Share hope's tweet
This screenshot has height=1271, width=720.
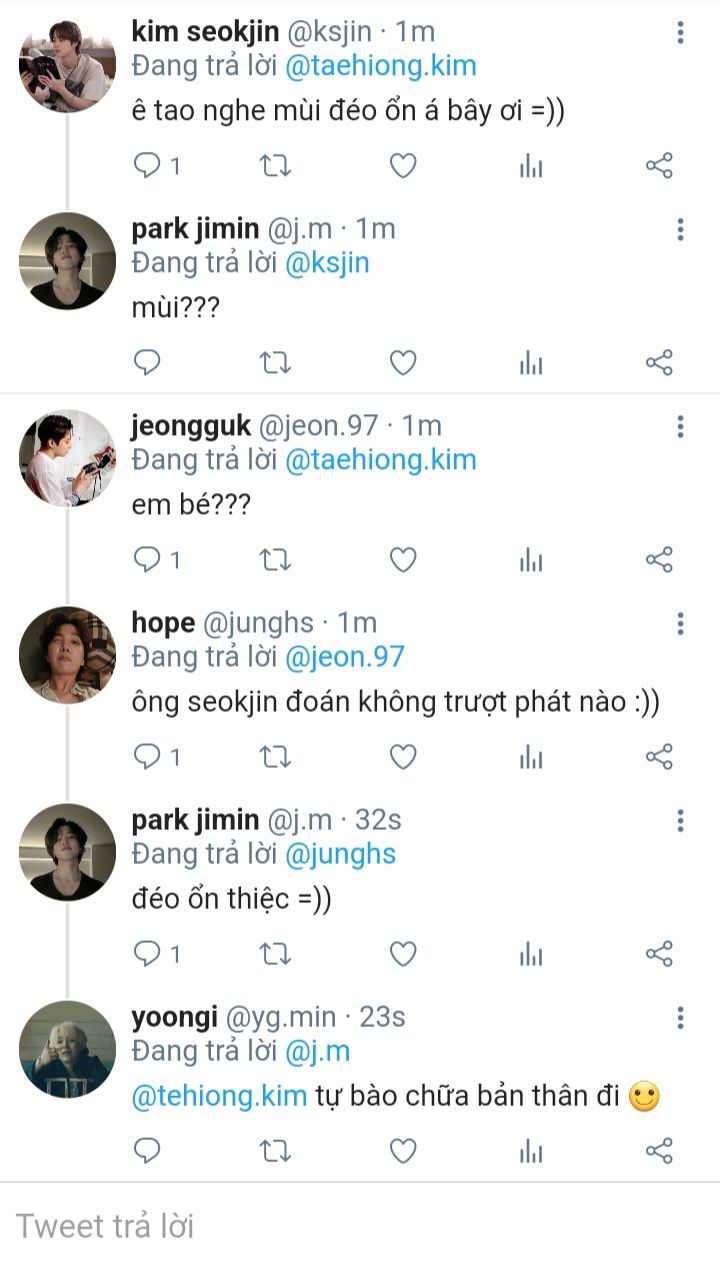[659, 757]
